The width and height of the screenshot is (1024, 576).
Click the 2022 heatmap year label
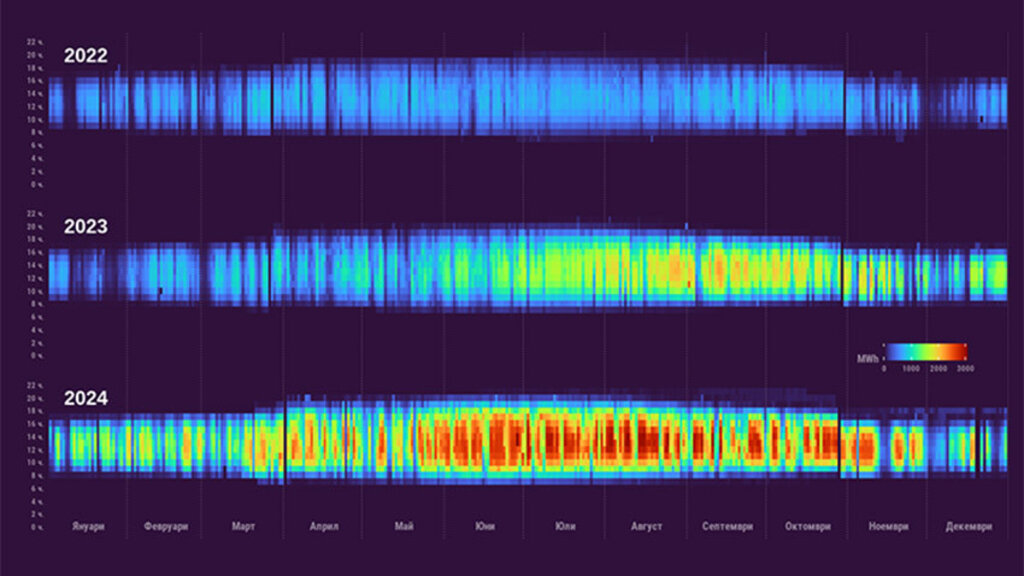coord(86,56)
